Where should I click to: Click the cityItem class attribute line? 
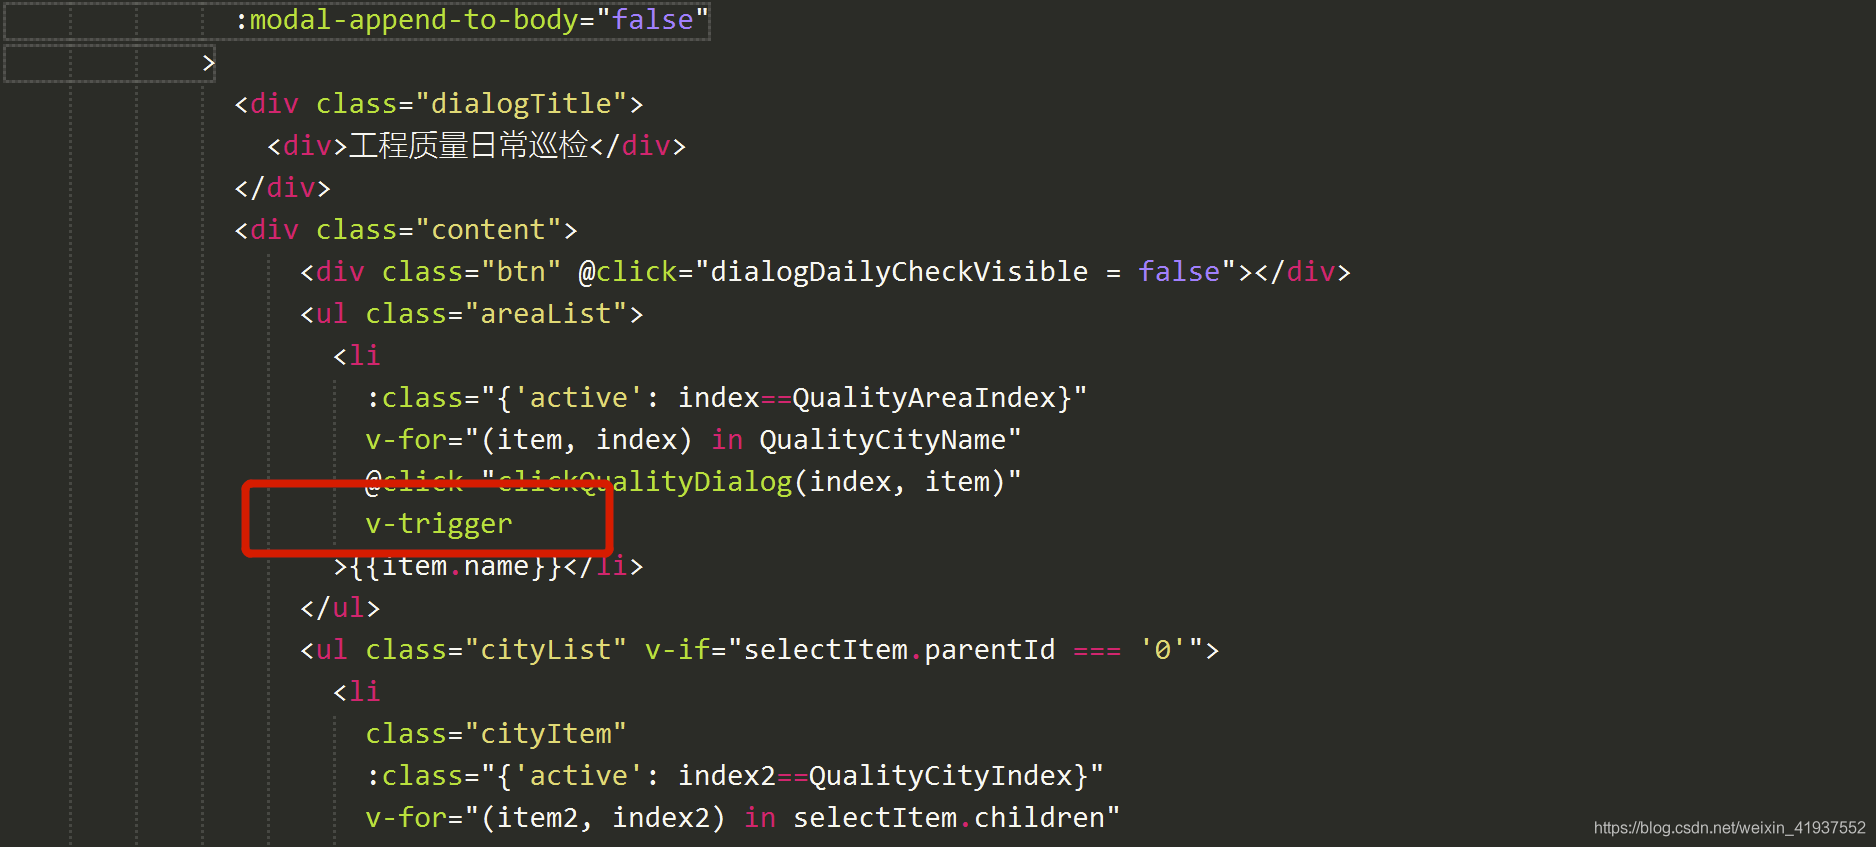click(x=496, y=734)
